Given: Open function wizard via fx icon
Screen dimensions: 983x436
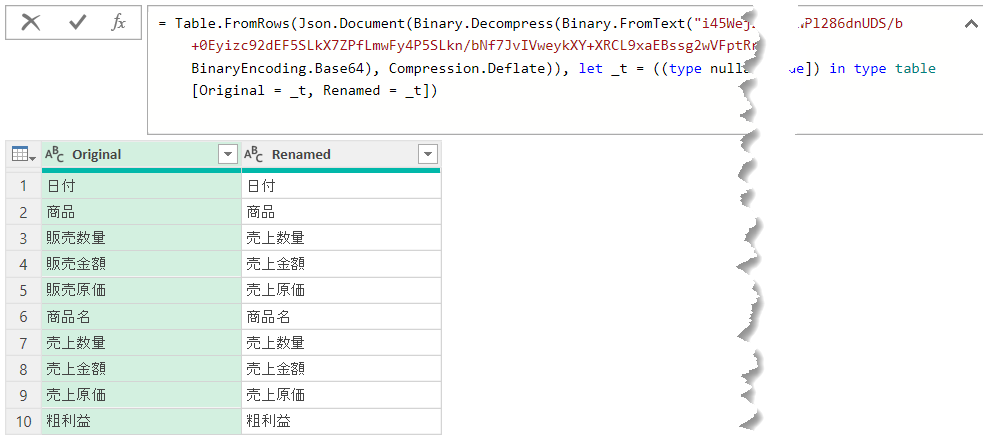Looking at the screenshot, I should click(x=118, y=23).
